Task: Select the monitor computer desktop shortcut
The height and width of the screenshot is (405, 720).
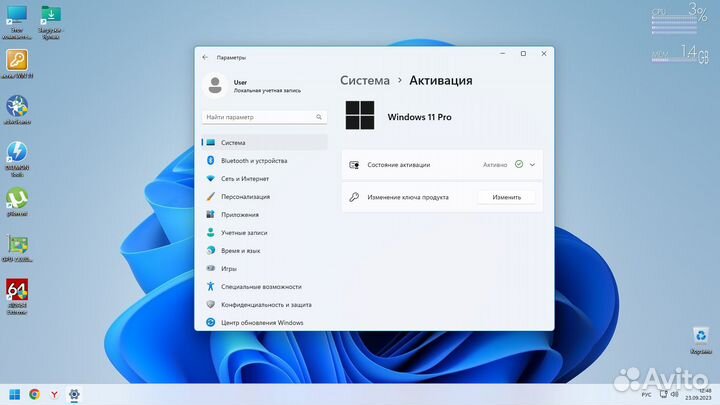Action: [x=17, y=22]
